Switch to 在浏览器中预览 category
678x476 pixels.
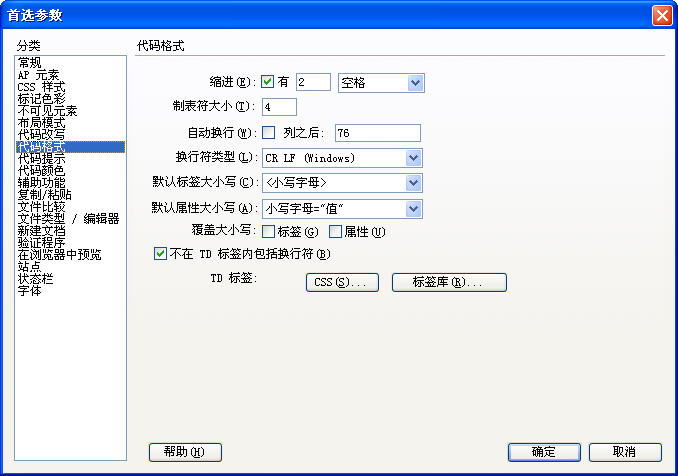pos(58,255)
